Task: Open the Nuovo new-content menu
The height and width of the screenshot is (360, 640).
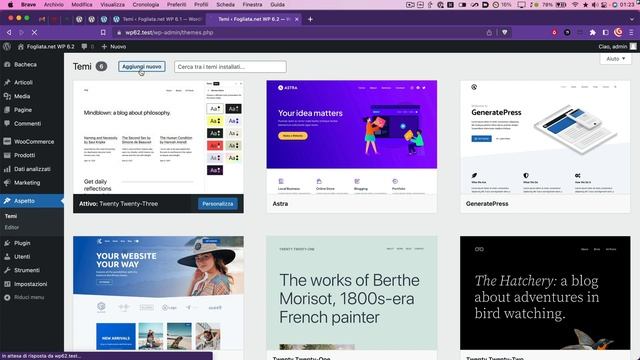Action: [x=114, y=47]
